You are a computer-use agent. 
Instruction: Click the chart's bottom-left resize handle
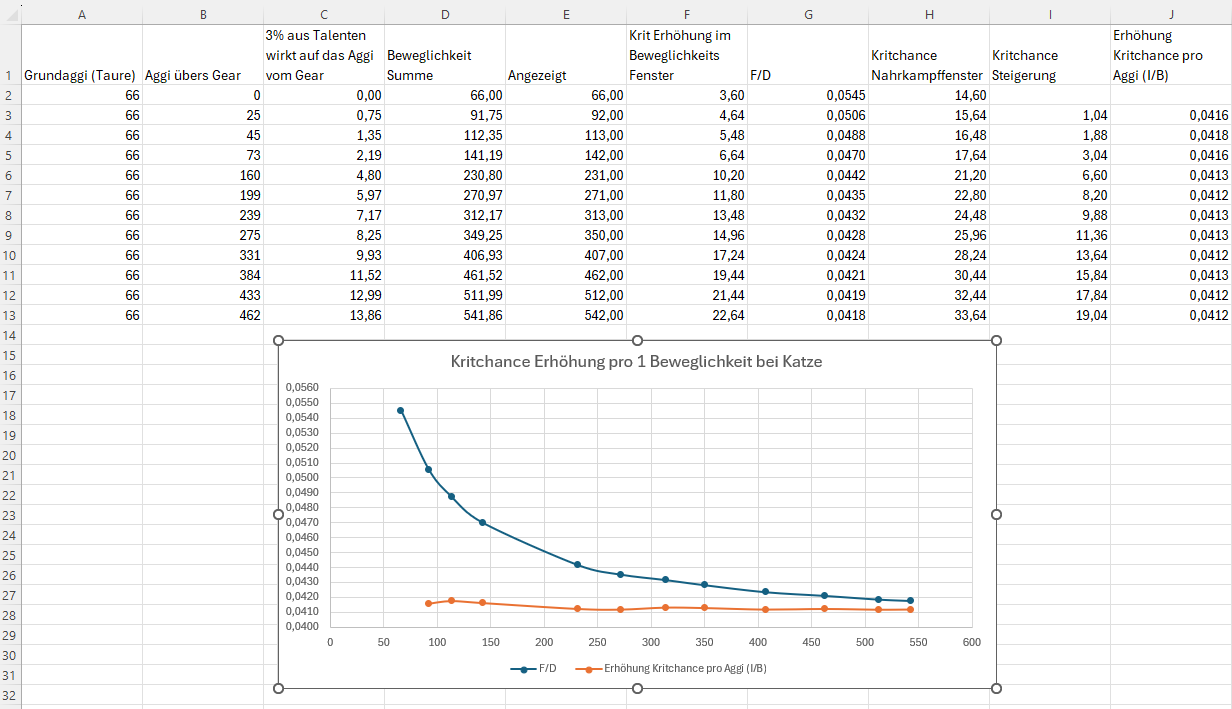(279, 688)
